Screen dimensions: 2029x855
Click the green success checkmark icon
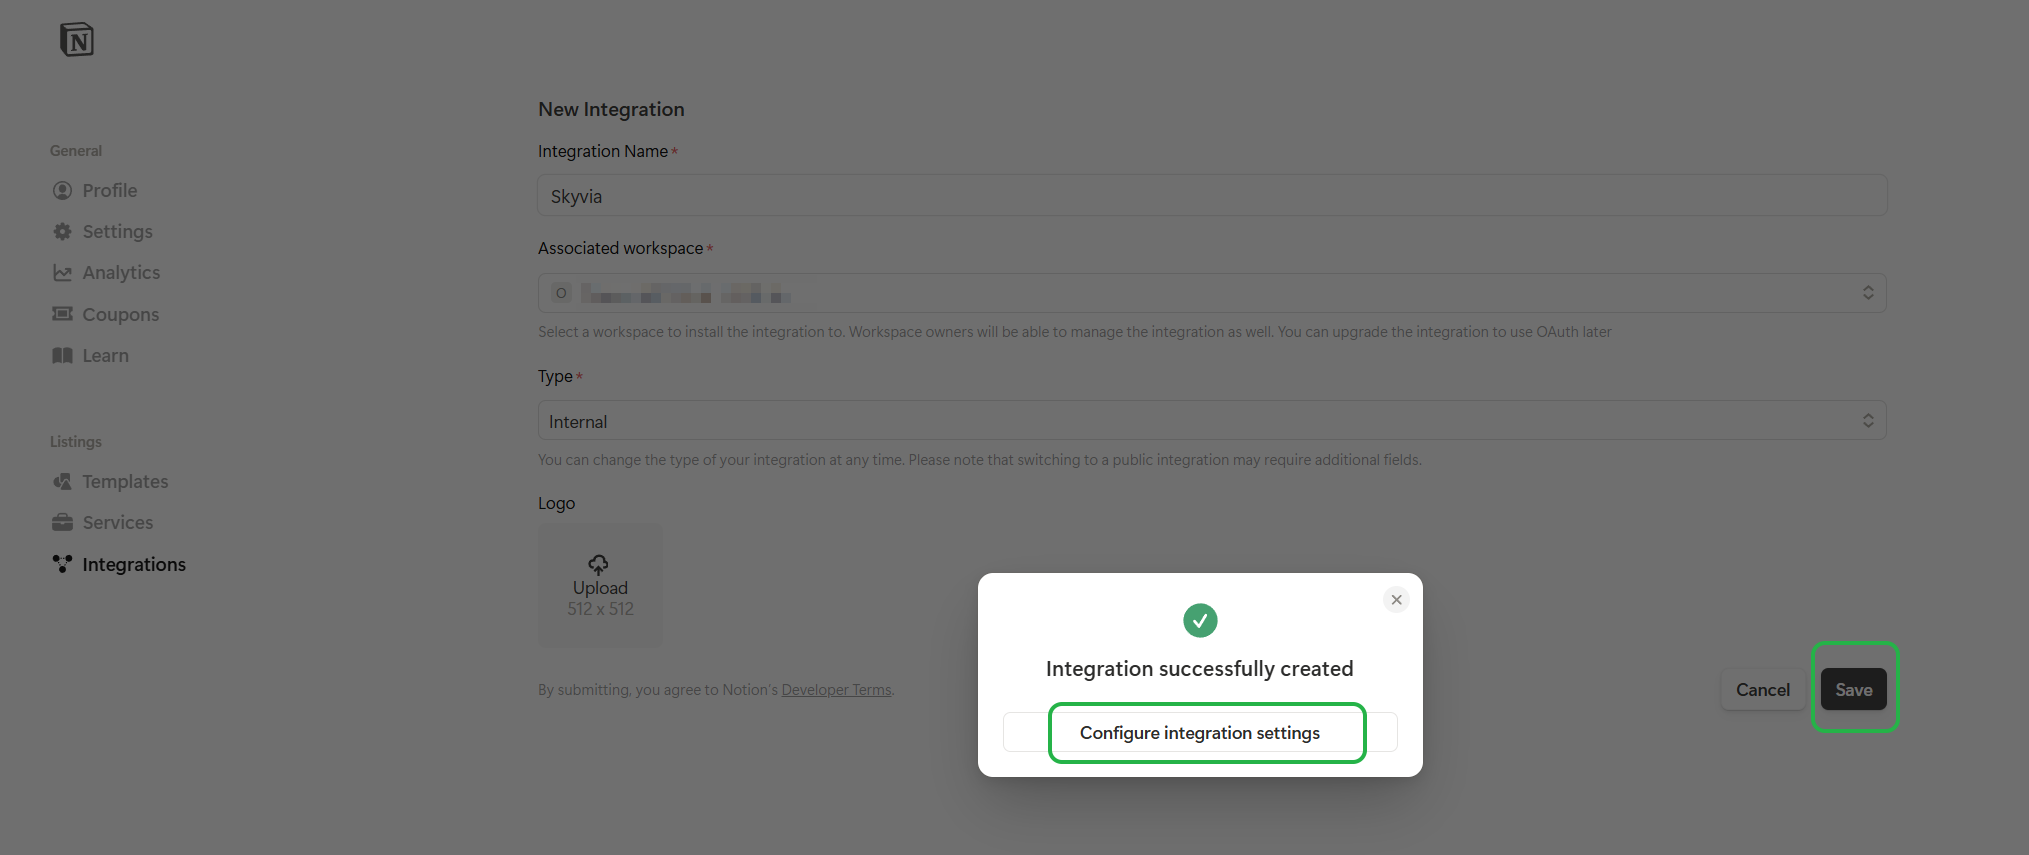click(x=1200, y=621)
